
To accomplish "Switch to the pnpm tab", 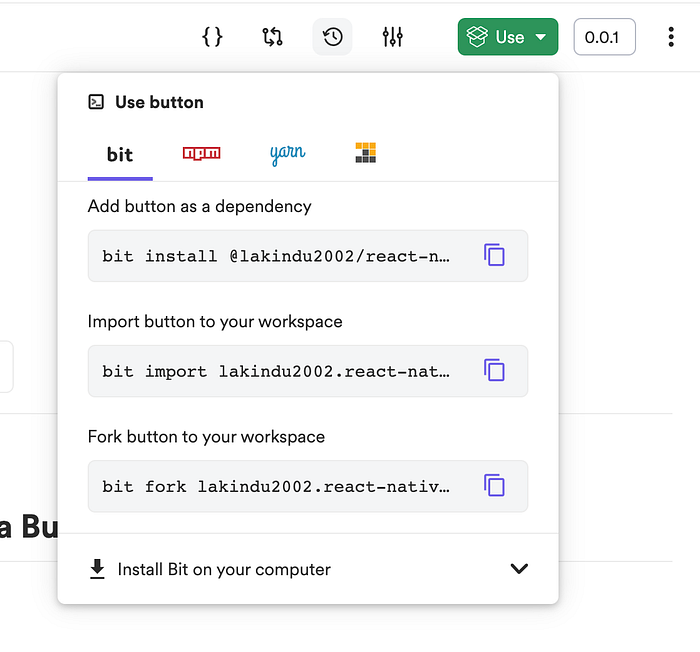I will [366, 153].
